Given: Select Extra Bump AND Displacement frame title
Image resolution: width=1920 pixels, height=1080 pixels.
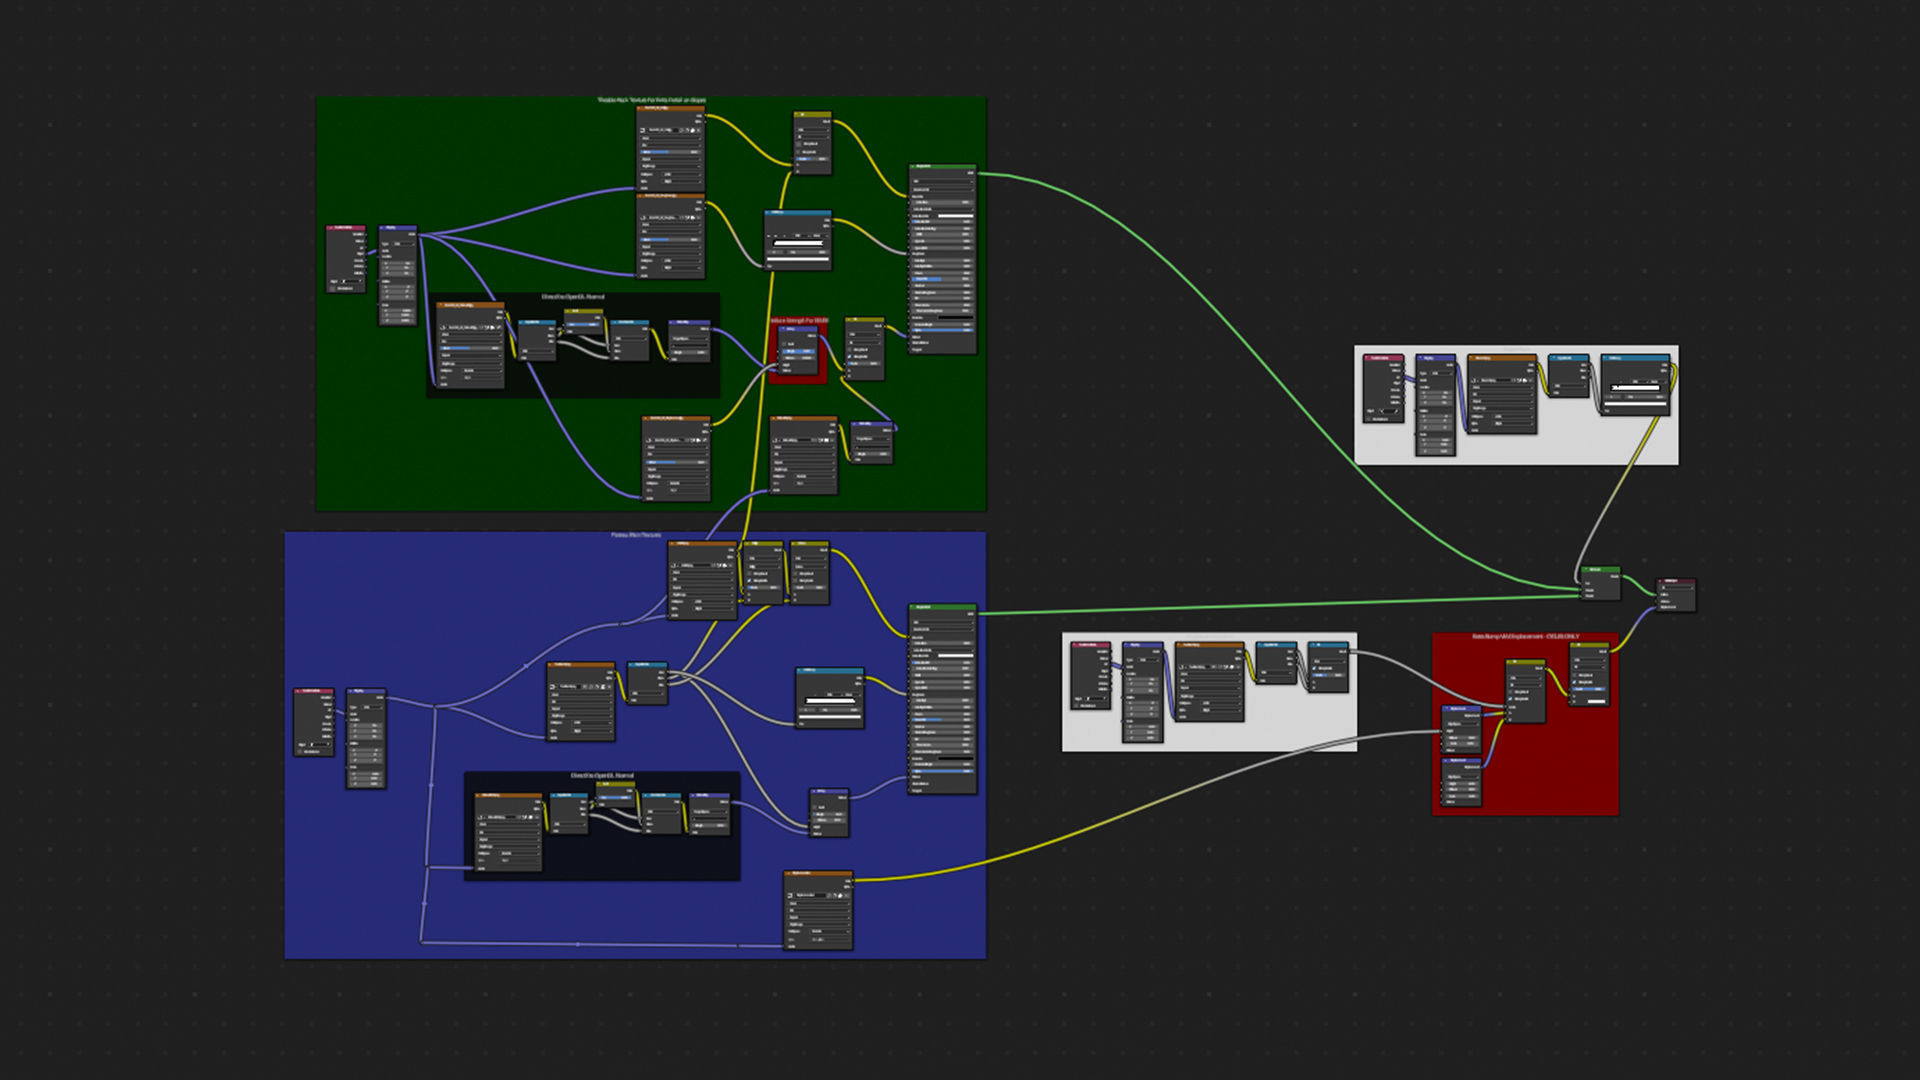Looking at the screenshot, I should (1526, 636).
